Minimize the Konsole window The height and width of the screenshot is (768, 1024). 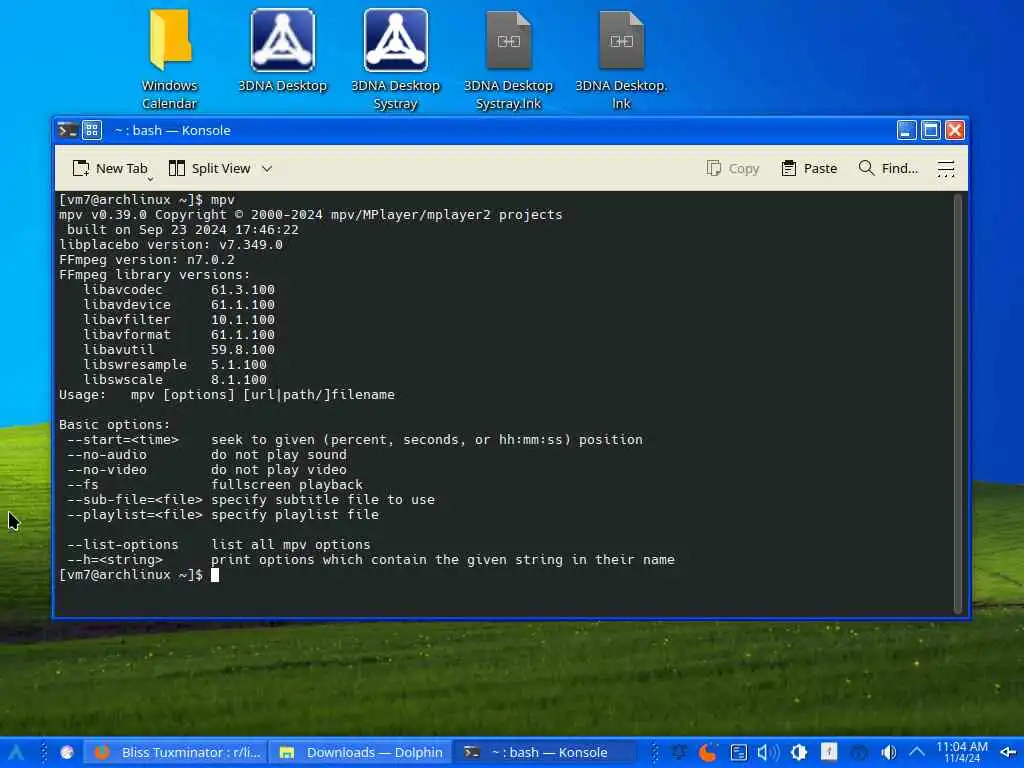[906, 130]
